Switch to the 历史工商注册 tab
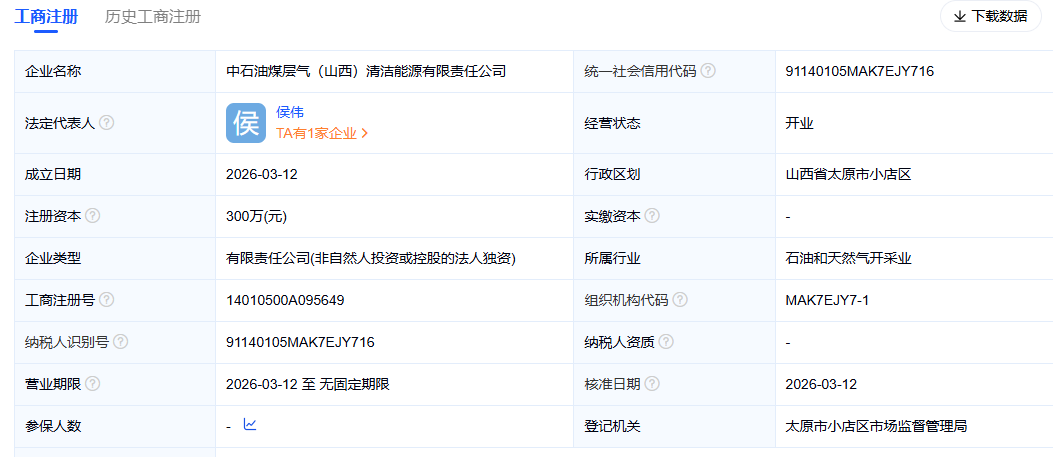Image resolution: width=1053 pixels, height=457 pixels. [152, 17]
